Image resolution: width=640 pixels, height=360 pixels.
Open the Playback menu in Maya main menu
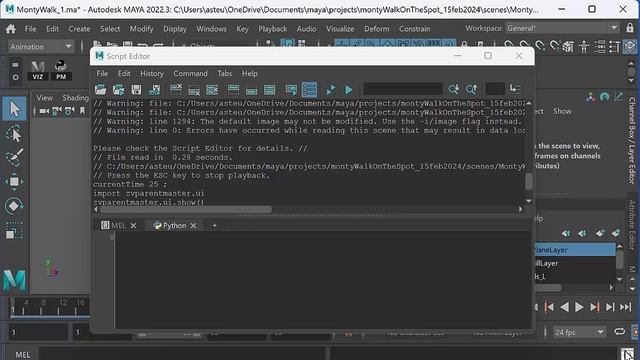[272, 29]
